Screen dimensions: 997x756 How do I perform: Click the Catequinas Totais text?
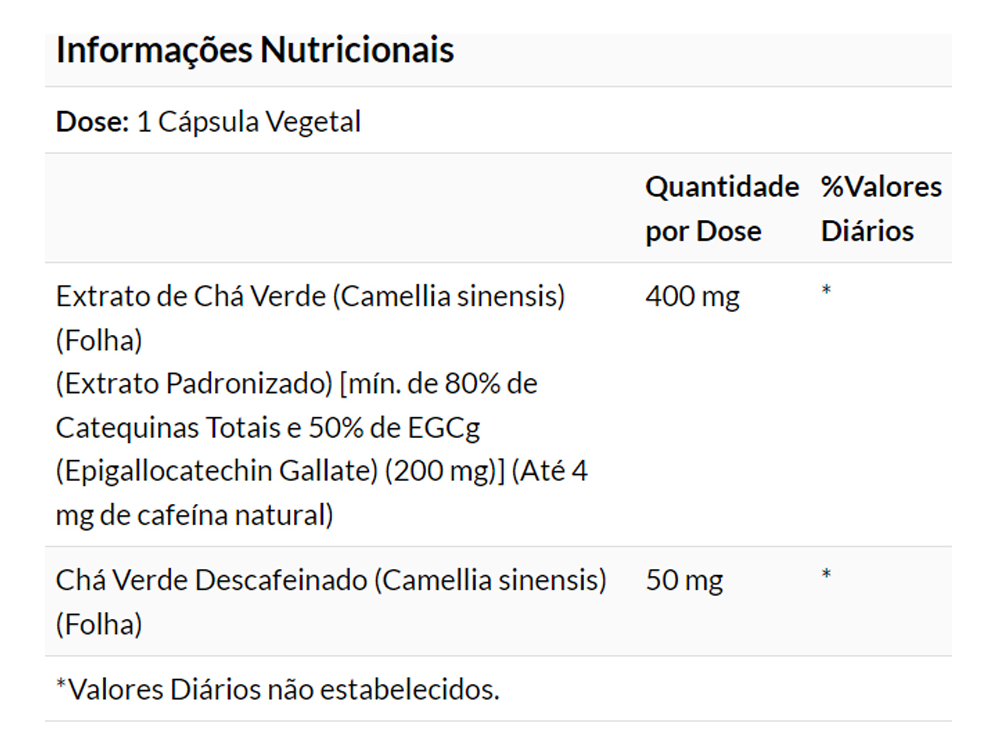tap(167, 428)
